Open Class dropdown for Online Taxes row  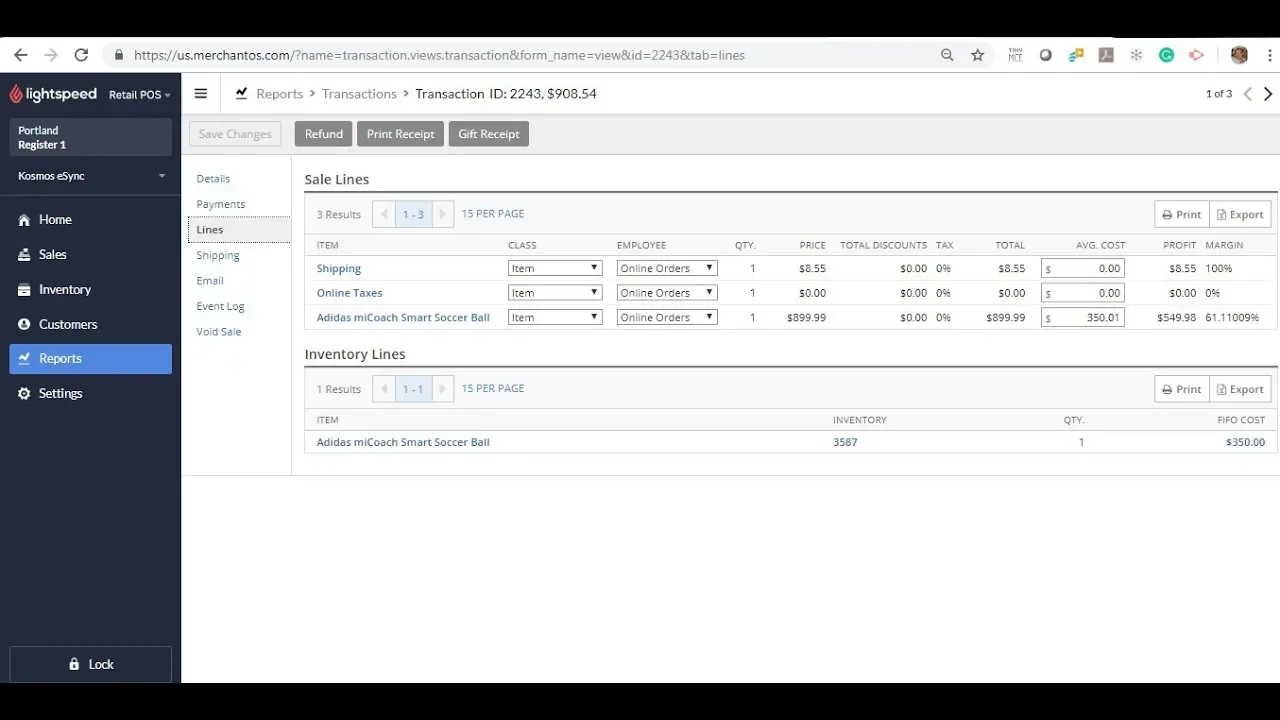tap(555, 293)
